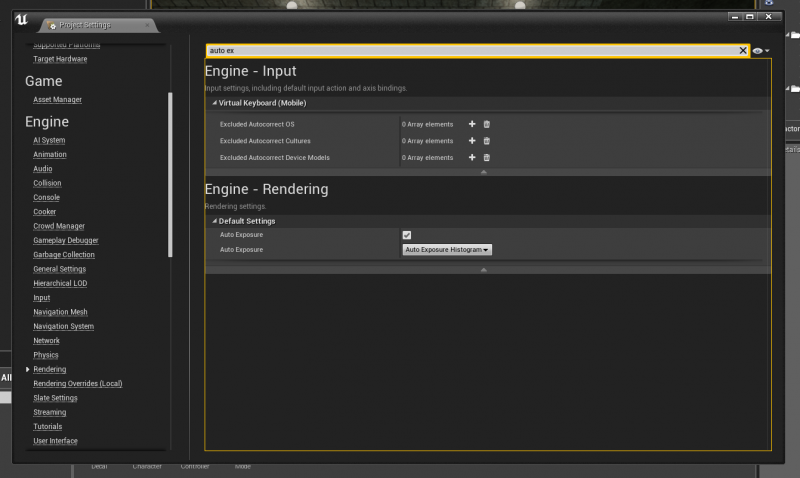
Task: Empty the Excluded Autocorrect Cultures array
Action: click(x=487, y=141)
